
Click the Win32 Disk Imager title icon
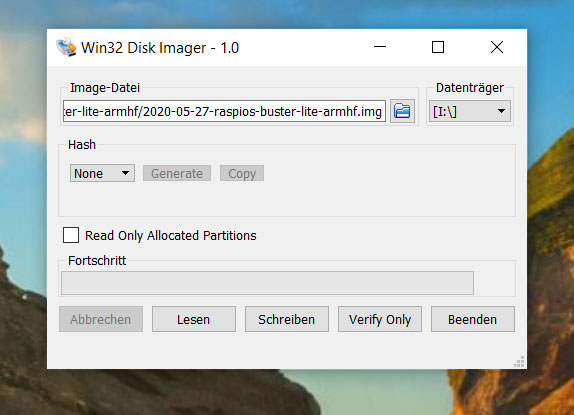click(x=66, y=47)
